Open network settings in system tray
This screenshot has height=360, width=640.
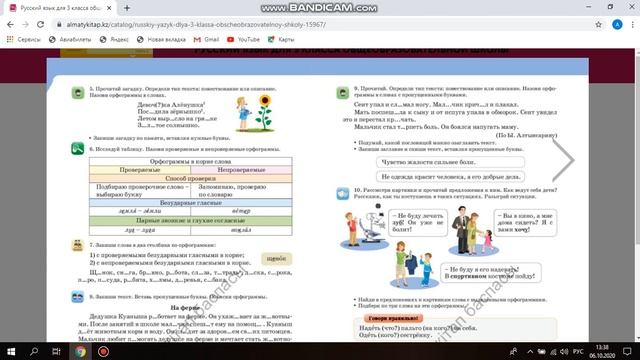[x=553, y=351]
